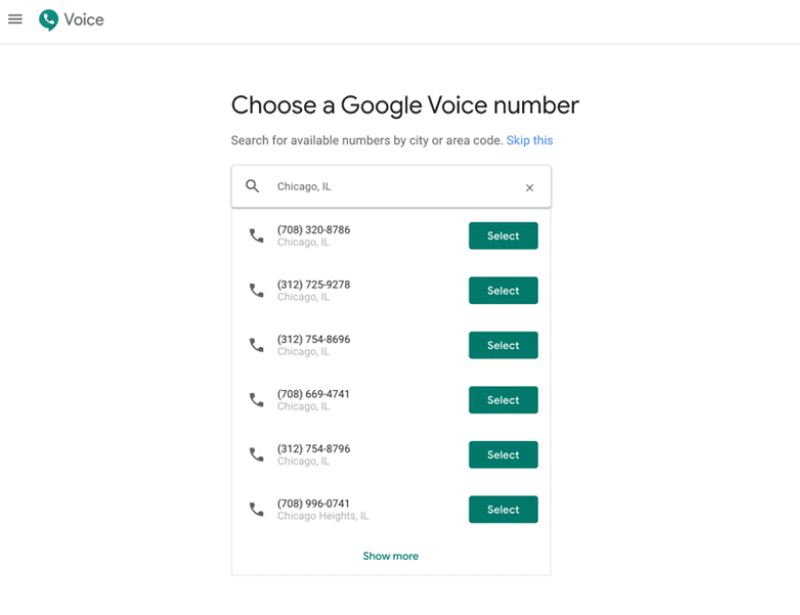The image size is (800, 615).
Task: Click phone icon beside (312) 754-8696
Action: point(256,345)
